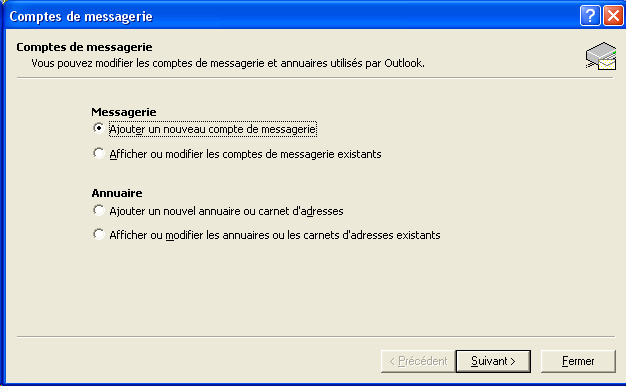This screenshot has width=626, height=386.
Task: Close the Comptes de messagerie dialog
Action: pos(613,16)
